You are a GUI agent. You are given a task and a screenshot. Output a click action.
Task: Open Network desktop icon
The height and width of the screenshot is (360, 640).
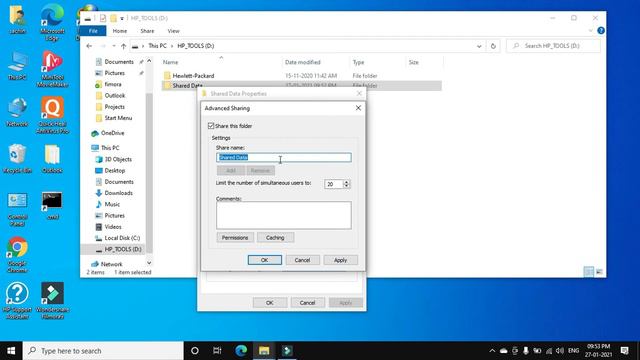[17, 112]
